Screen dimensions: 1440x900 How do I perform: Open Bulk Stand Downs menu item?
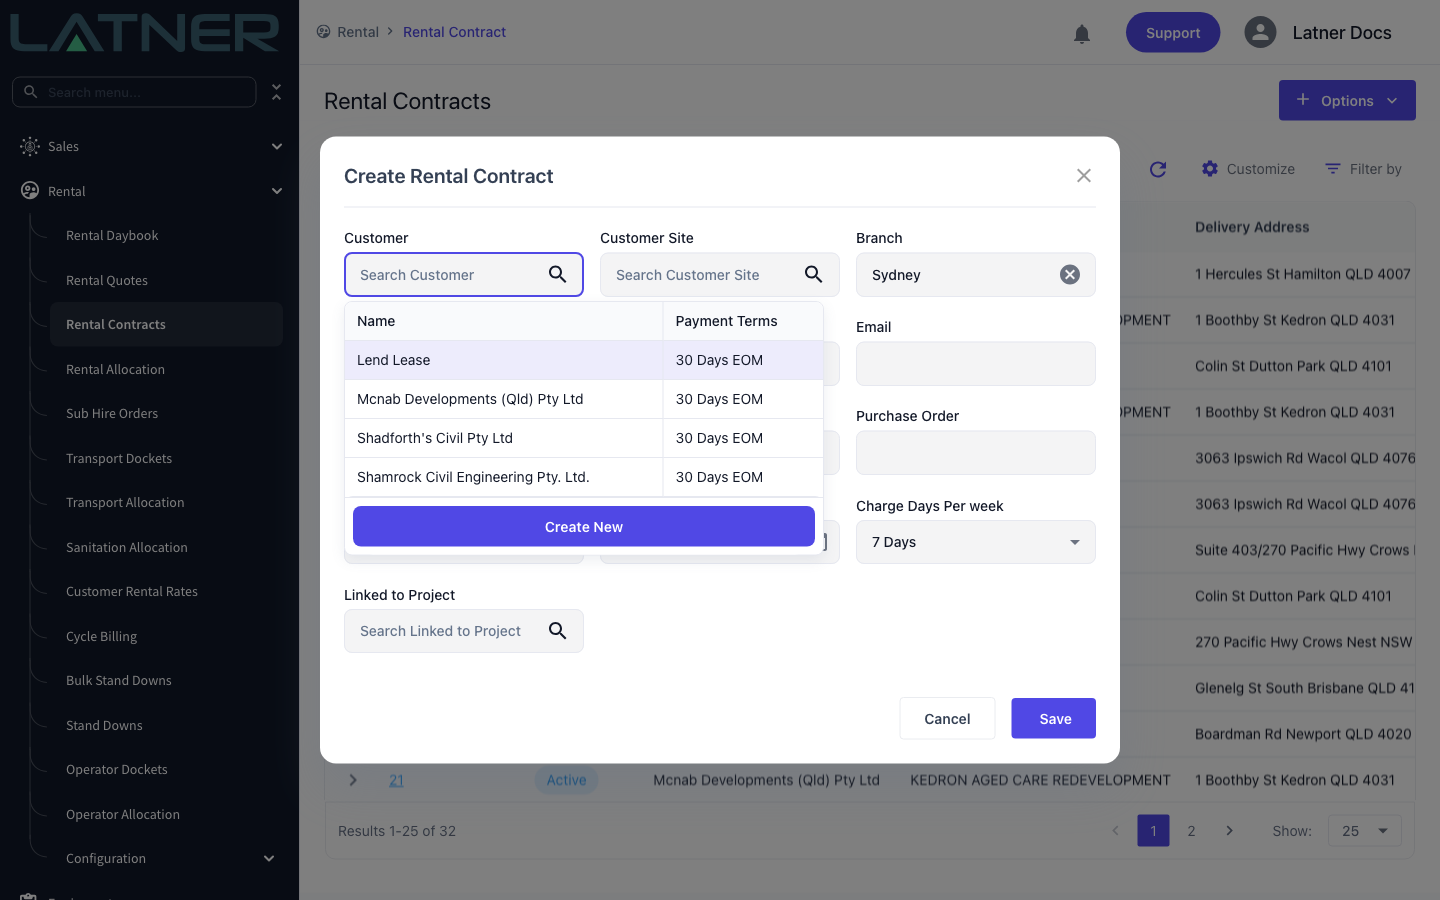119,681
